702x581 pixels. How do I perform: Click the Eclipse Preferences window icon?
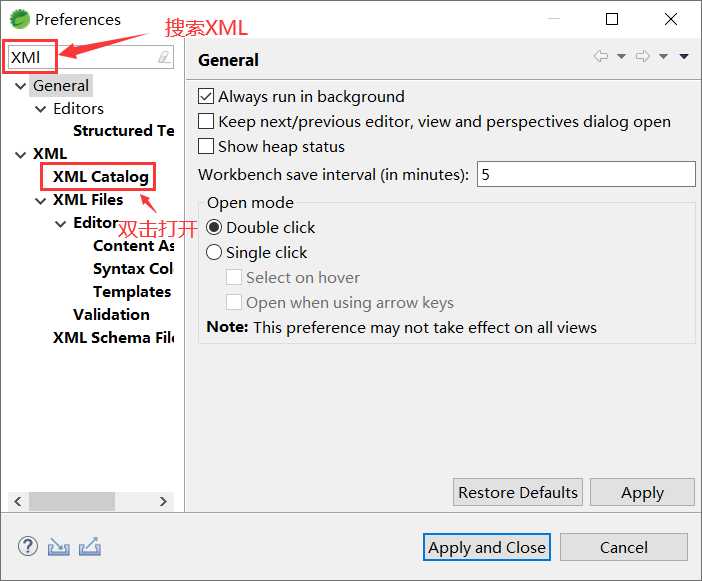coord(19,19)
